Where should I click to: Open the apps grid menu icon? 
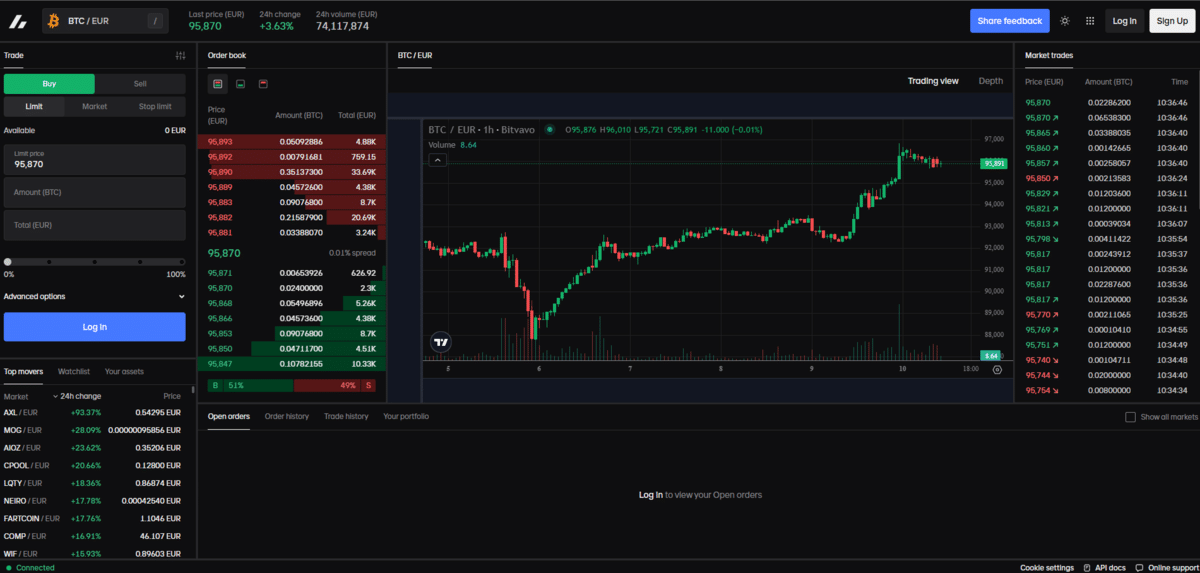[1090, 20]
